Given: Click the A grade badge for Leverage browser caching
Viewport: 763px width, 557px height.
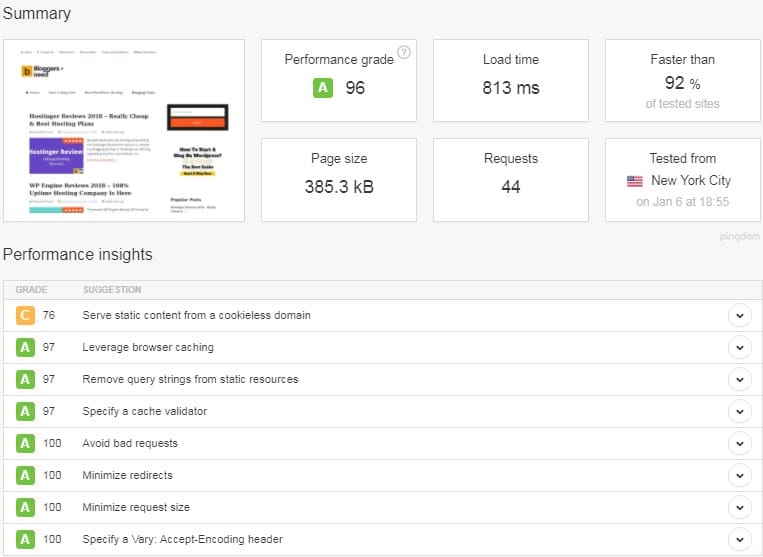Looking at the screenshot, I should (25, 347).
